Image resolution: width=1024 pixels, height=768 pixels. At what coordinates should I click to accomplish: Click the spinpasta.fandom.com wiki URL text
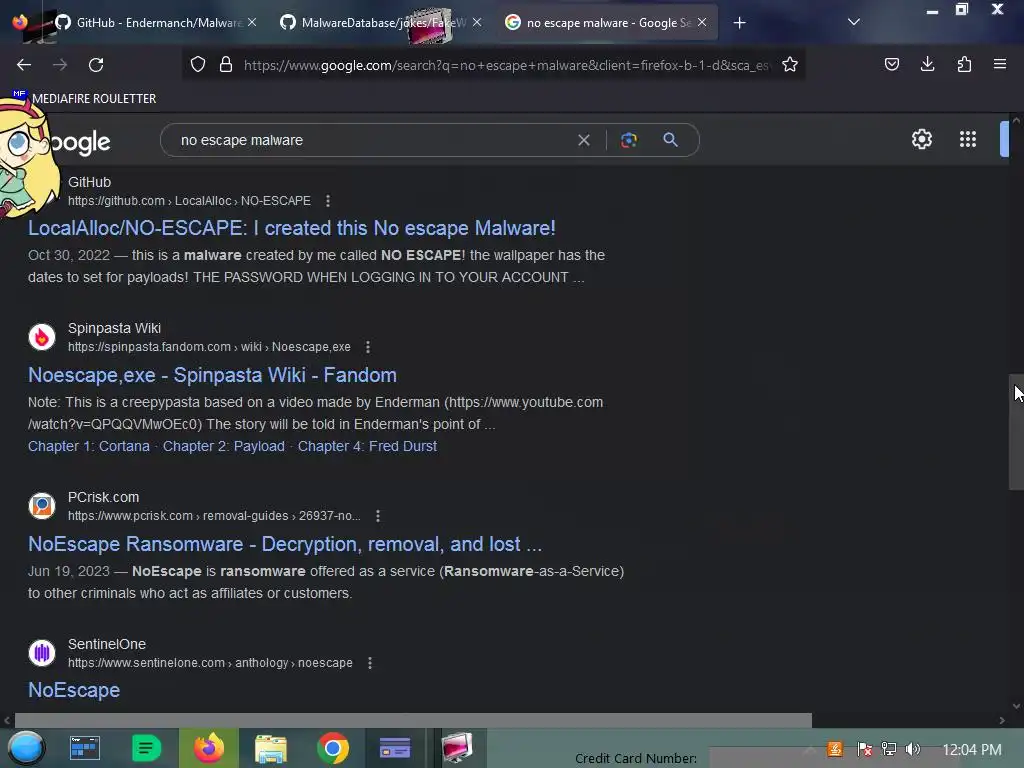[x=209, y=347]
